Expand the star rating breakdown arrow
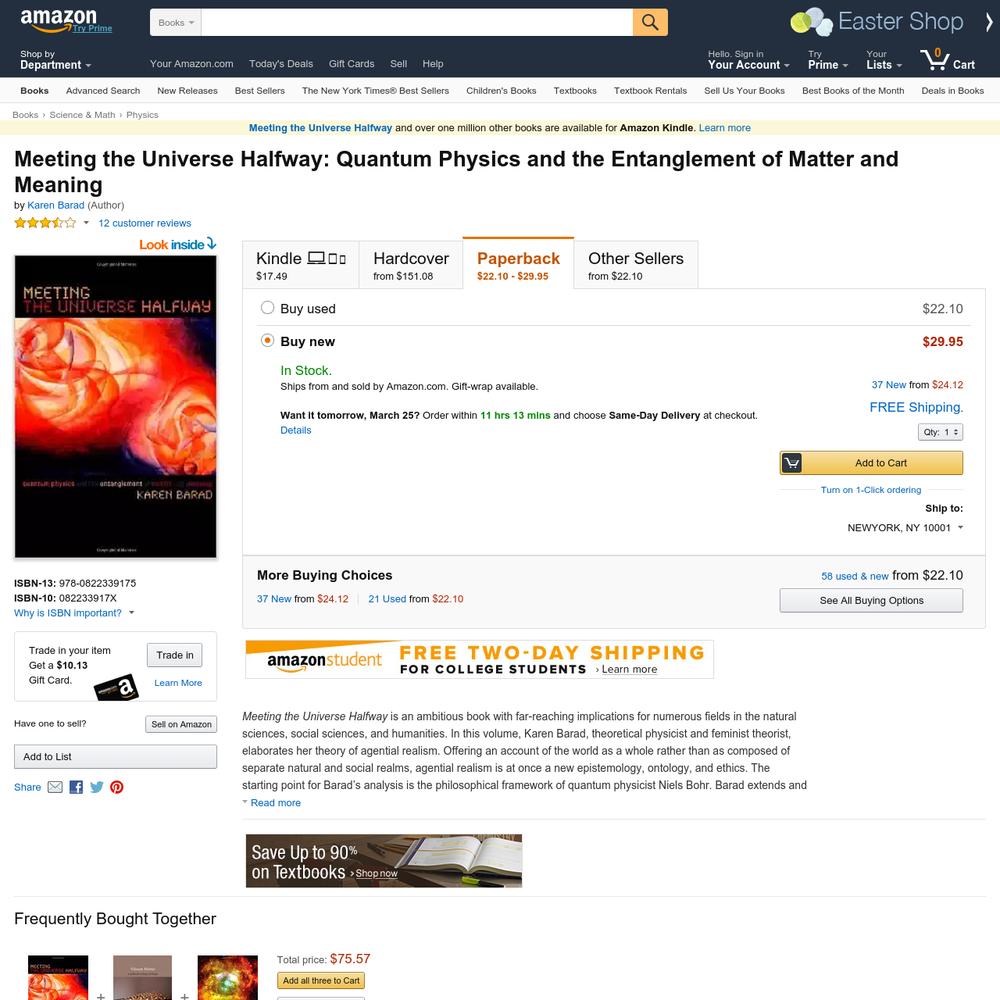 point(86,223)
